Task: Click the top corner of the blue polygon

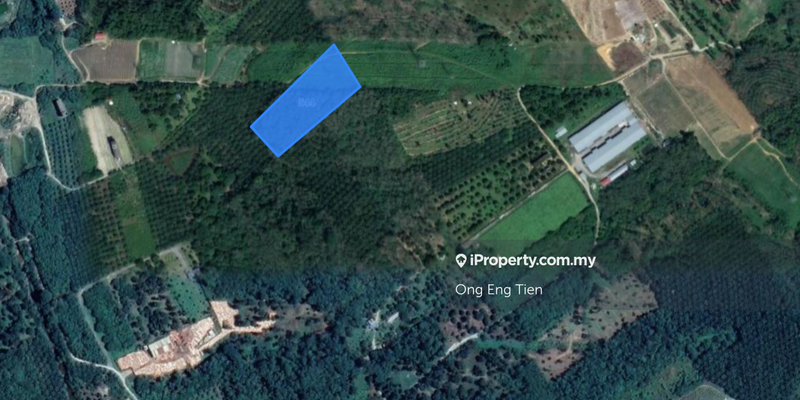Action: point(334,45)
